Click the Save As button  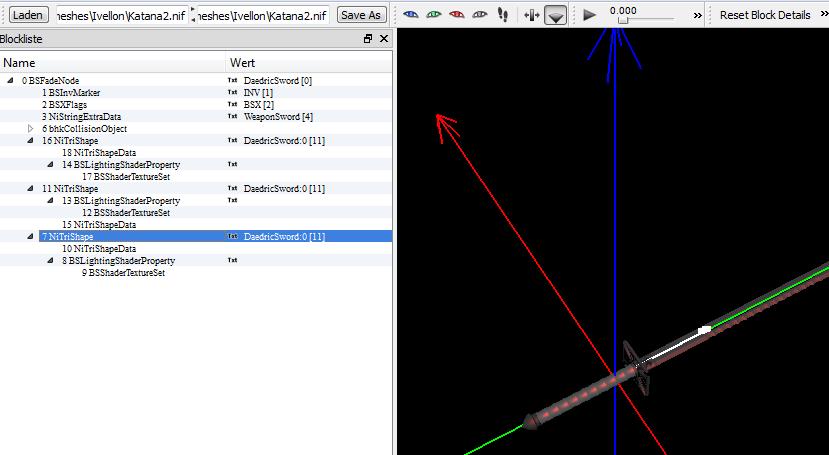[x=360, y=15]
